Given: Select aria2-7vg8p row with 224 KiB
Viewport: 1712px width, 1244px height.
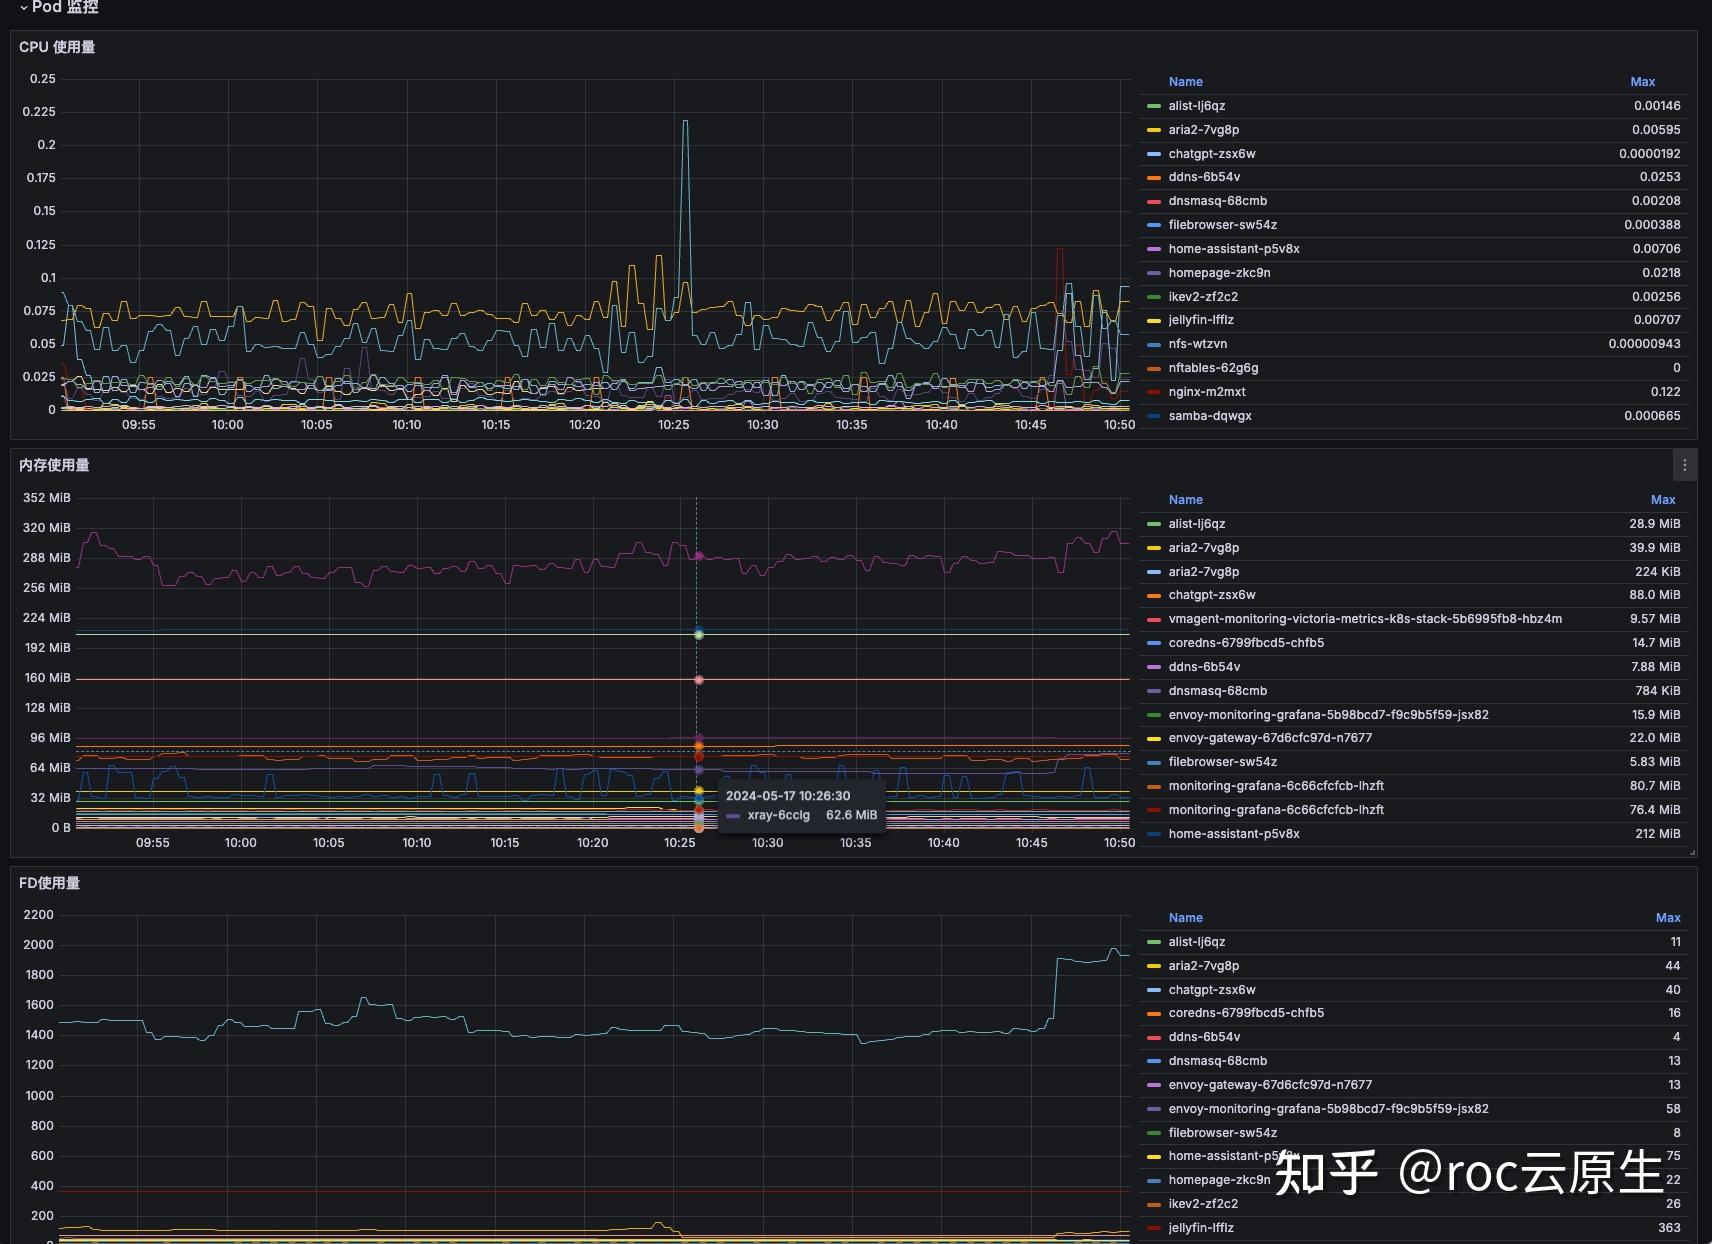Looking at the screenshot, I should [1203, 572].
